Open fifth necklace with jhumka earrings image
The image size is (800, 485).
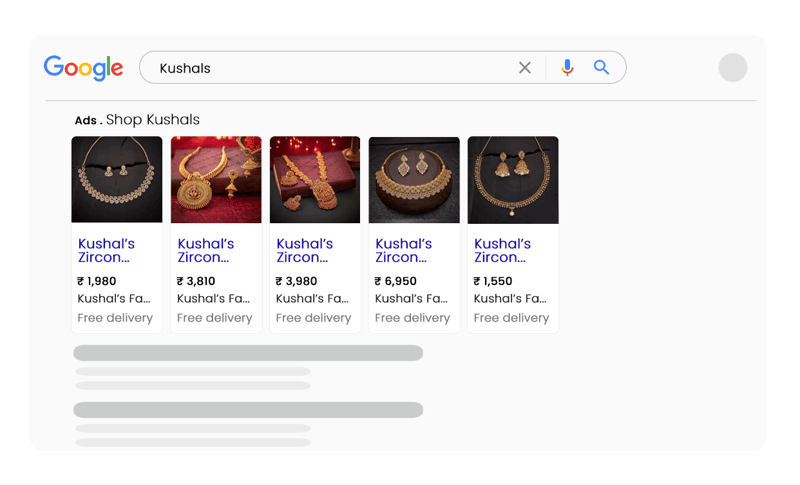tap(513, 179)
